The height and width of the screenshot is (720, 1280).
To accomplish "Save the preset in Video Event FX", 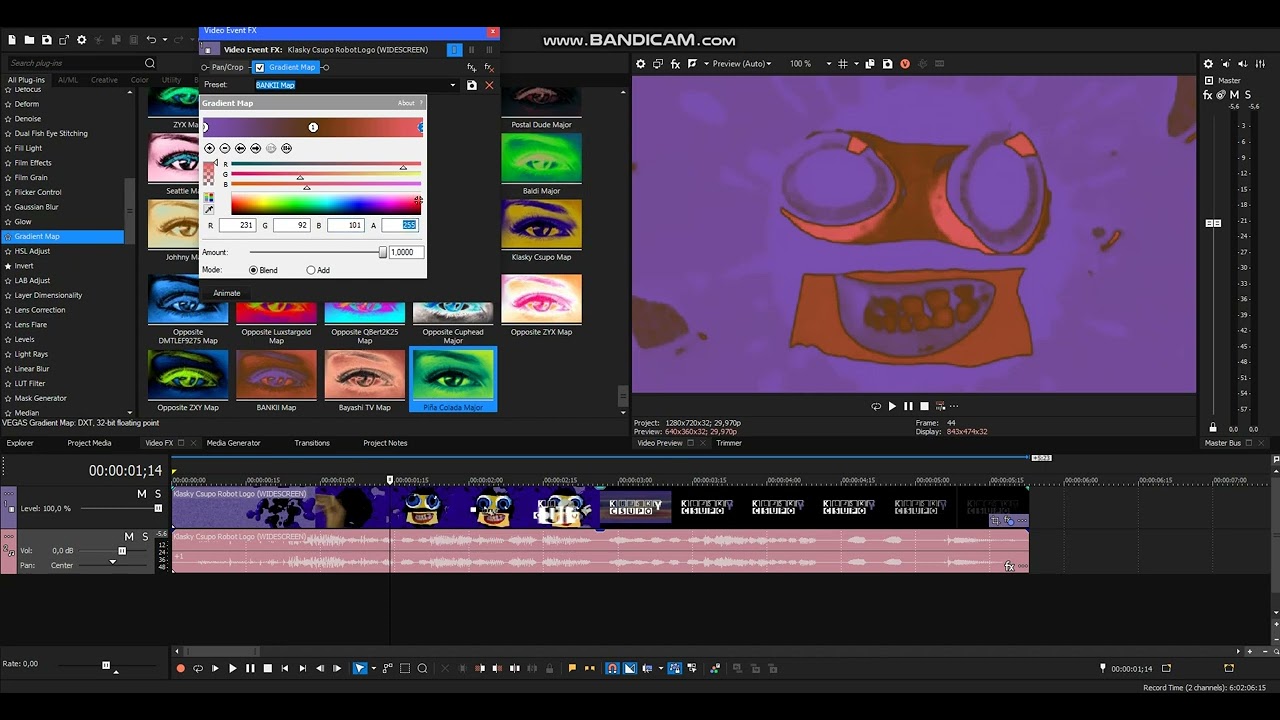I will [x=472, y=85].
